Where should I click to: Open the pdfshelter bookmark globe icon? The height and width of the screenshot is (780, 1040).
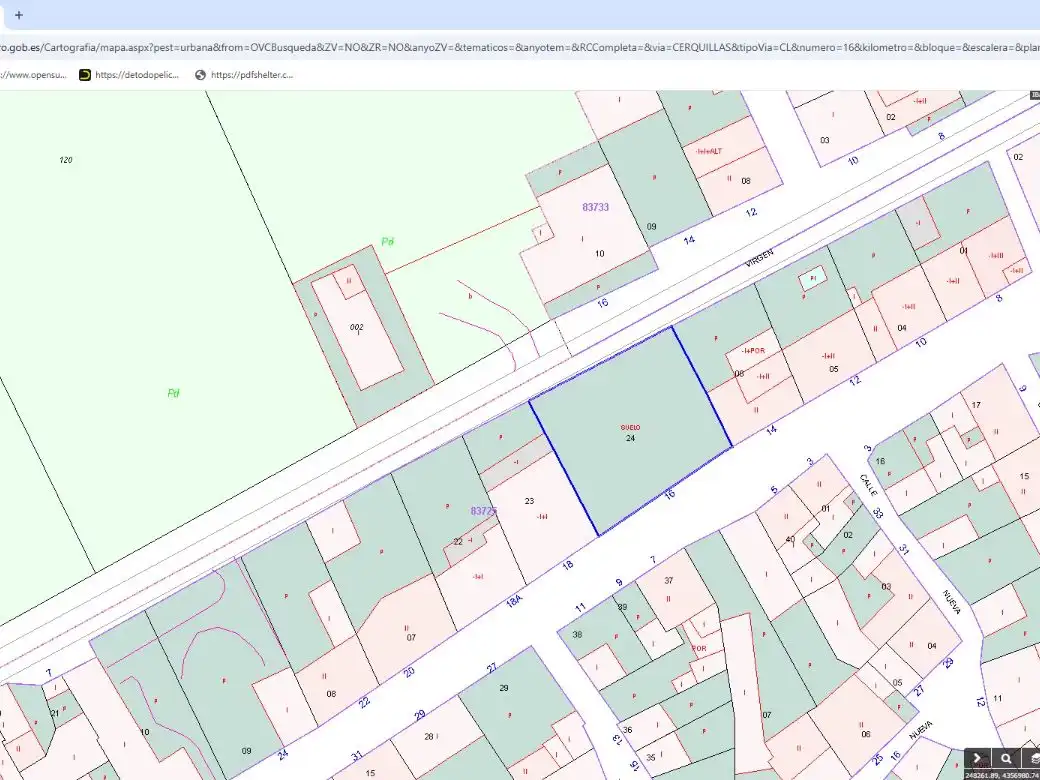coord(200,75)
